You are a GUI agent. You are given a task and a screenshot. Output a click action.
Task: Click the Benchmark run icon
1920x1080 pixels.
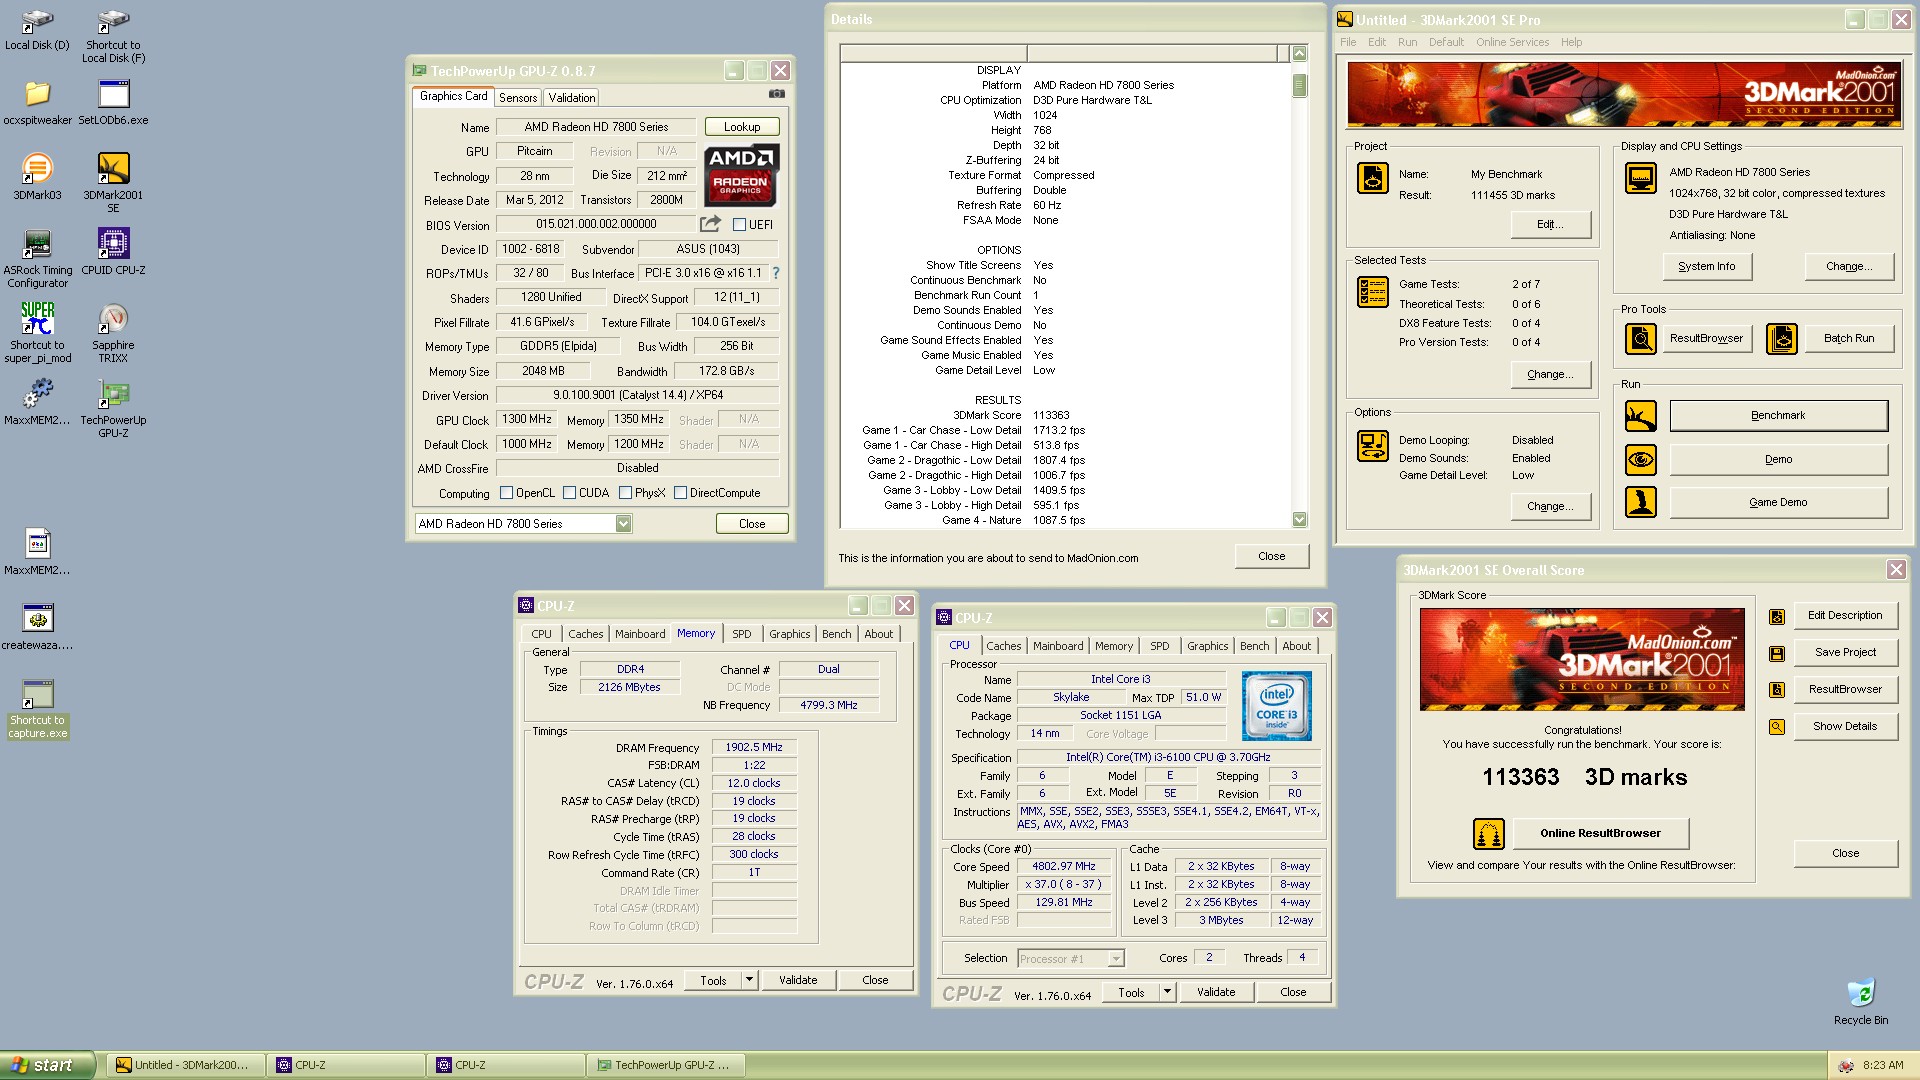click(1640, 415)
